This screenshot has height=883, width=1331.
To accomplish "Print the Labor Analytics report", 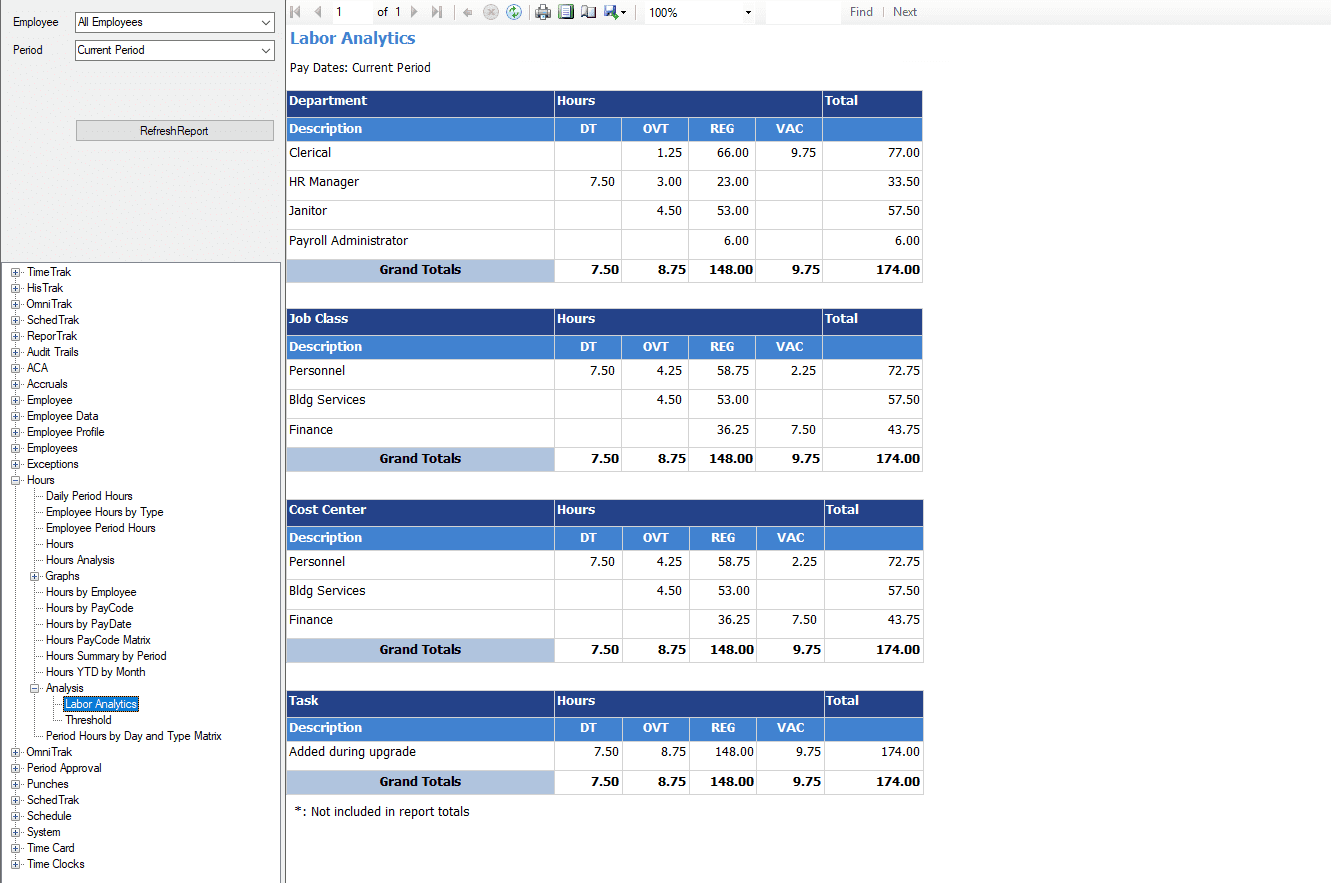I will point(543,12).
